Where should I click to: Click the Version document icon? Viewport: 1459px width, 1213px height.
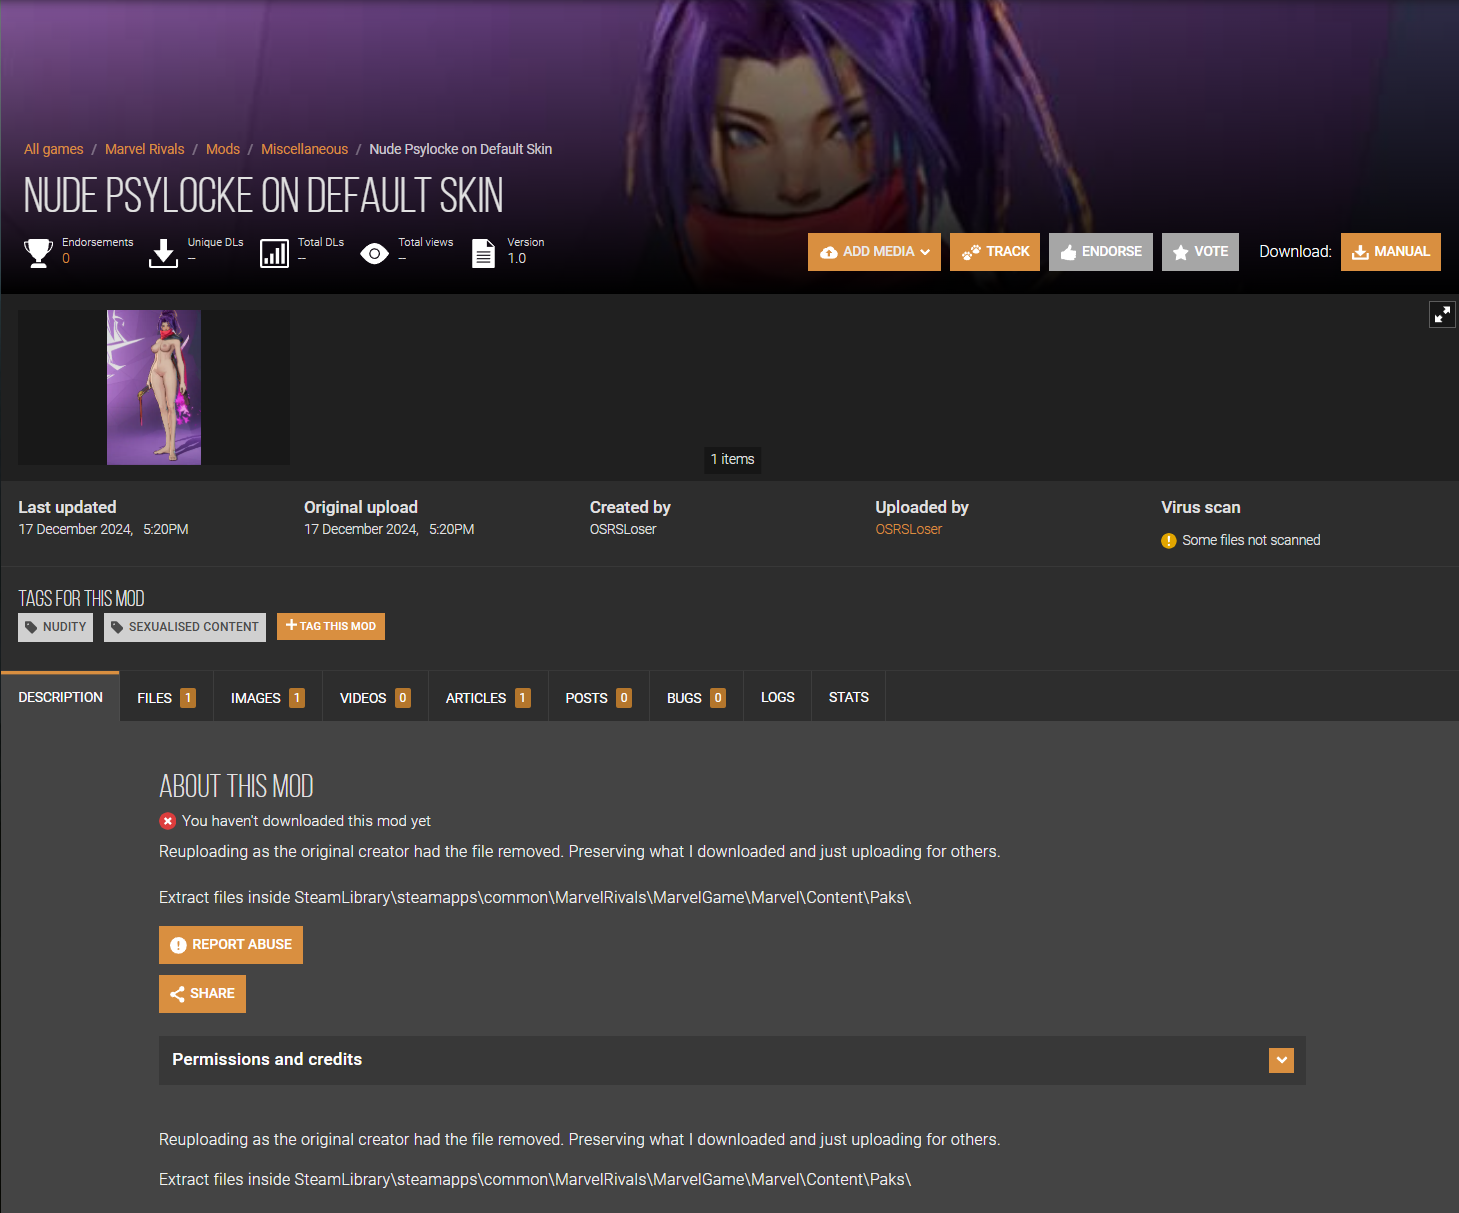point(483,253)
